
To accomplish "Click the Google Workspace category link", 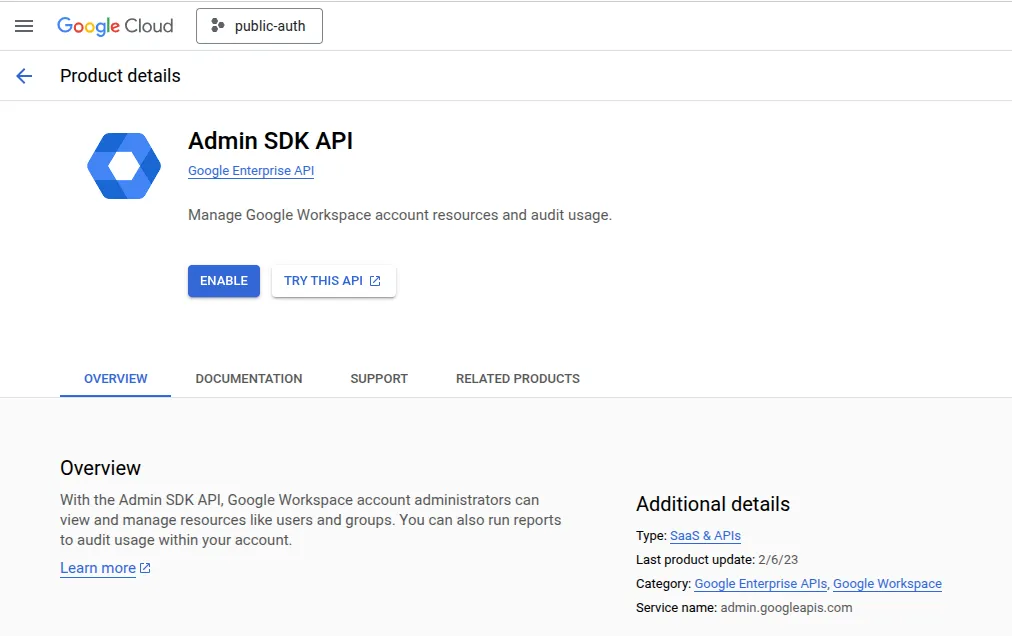I will pyautogui.click(x=887, y=583).
